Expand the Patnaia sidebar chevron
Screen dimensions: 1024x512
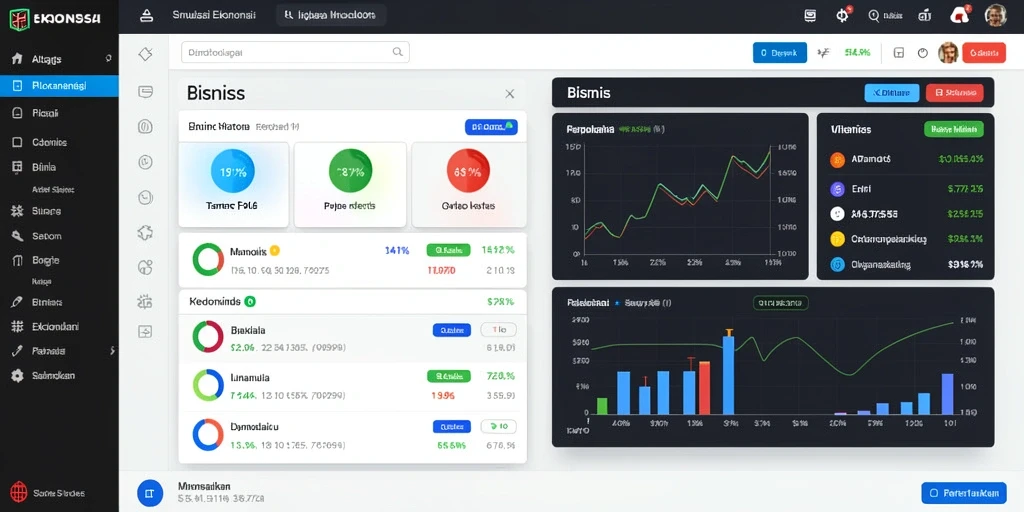click(x=112, y=351)
